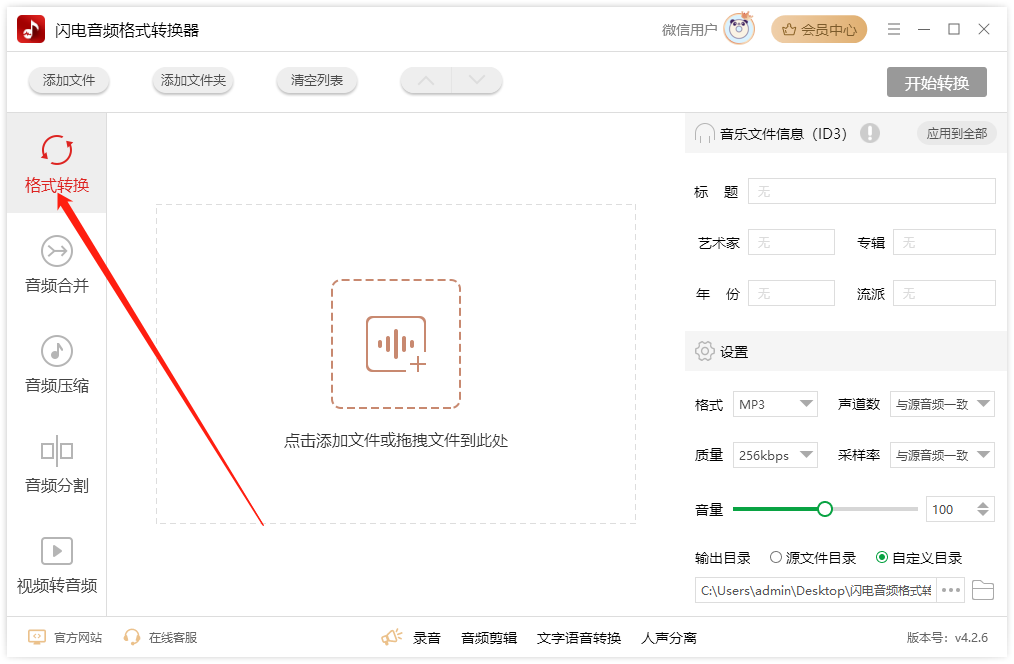
Task: Select the 源文件目录 output radio button
Action: pyautogui.click(x=776, y=558)
